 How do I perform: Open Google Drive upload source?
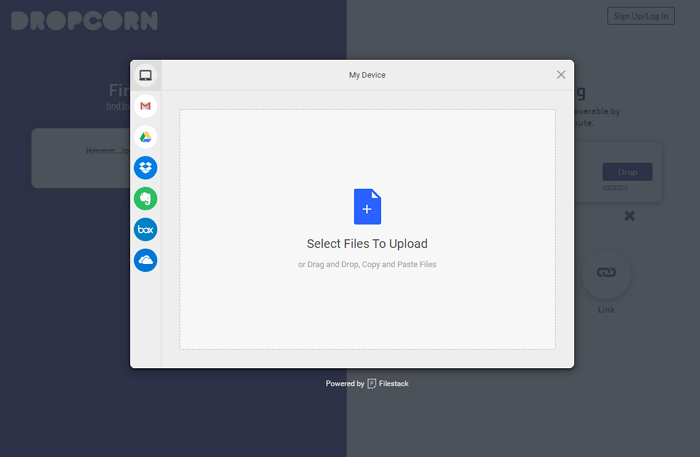146,137
